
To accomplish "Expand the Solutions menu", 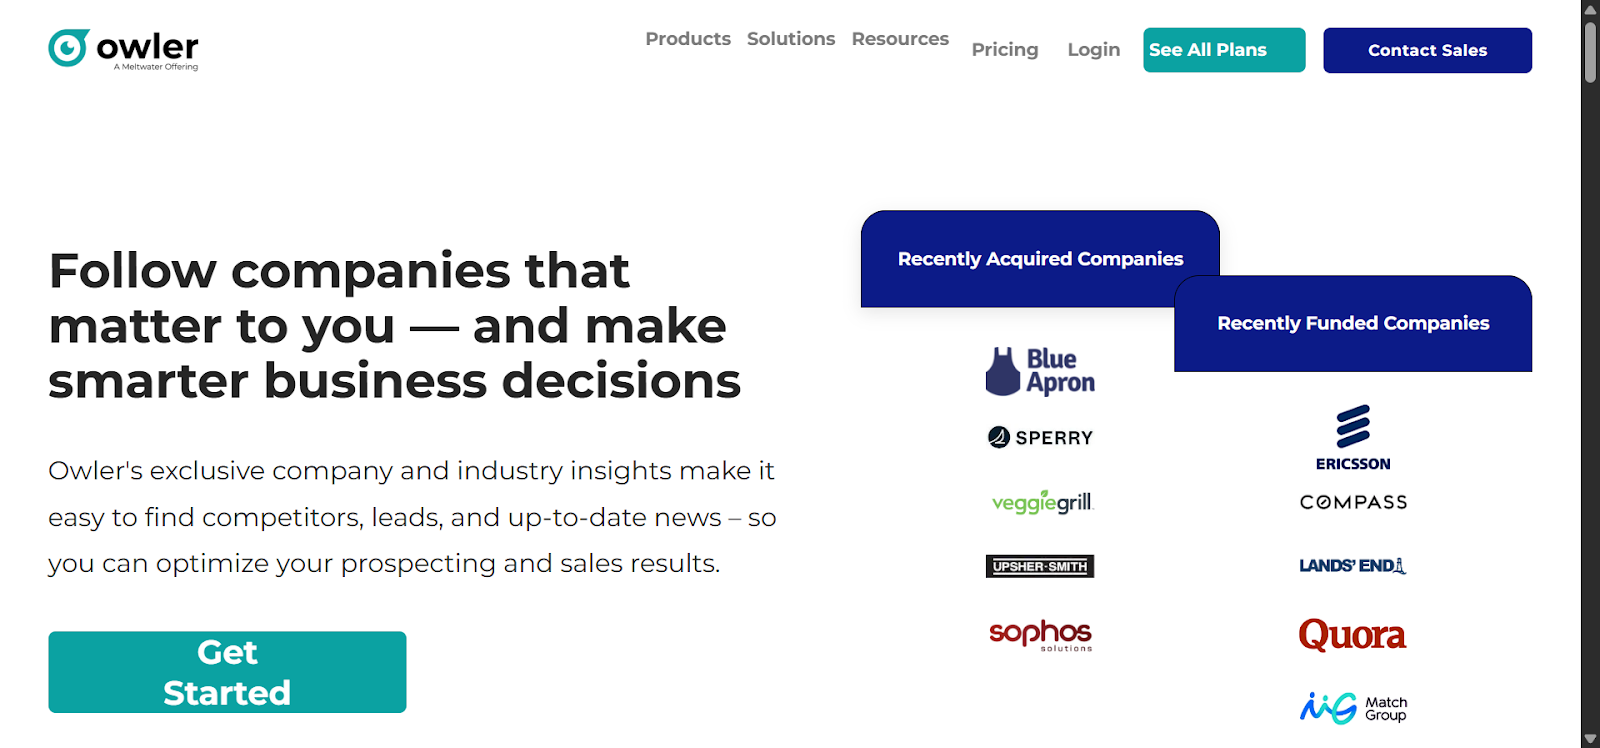I will 791,38.
